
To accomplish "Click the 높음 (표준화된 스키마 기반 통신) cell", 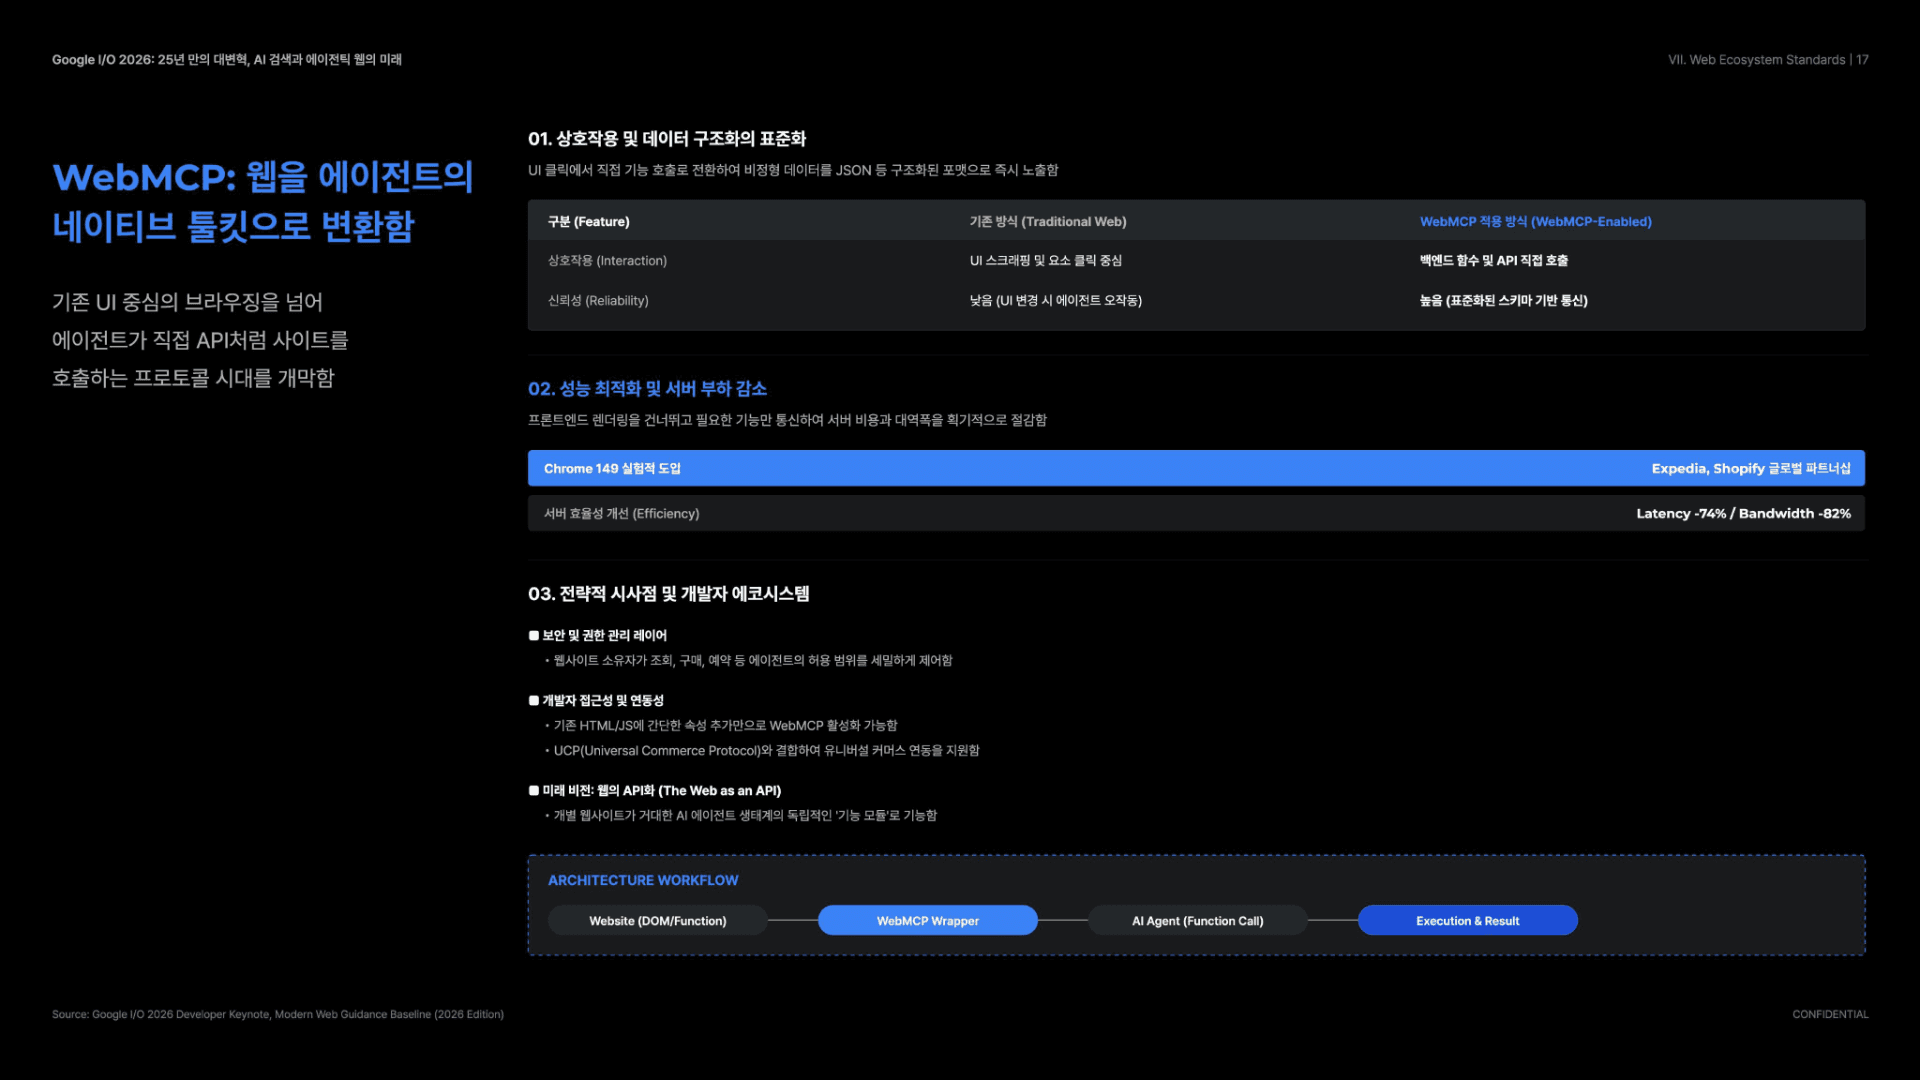I will [1503, 300].
